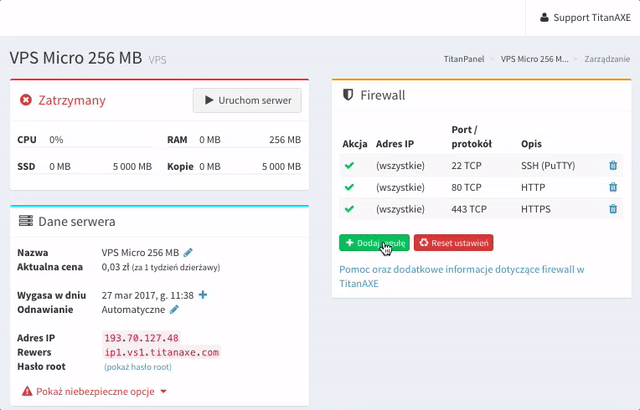Delete the HTTP 80 TCP firewall rule
Image resolution: width=640 pixels, height=410 pixels.
[613, 187]
